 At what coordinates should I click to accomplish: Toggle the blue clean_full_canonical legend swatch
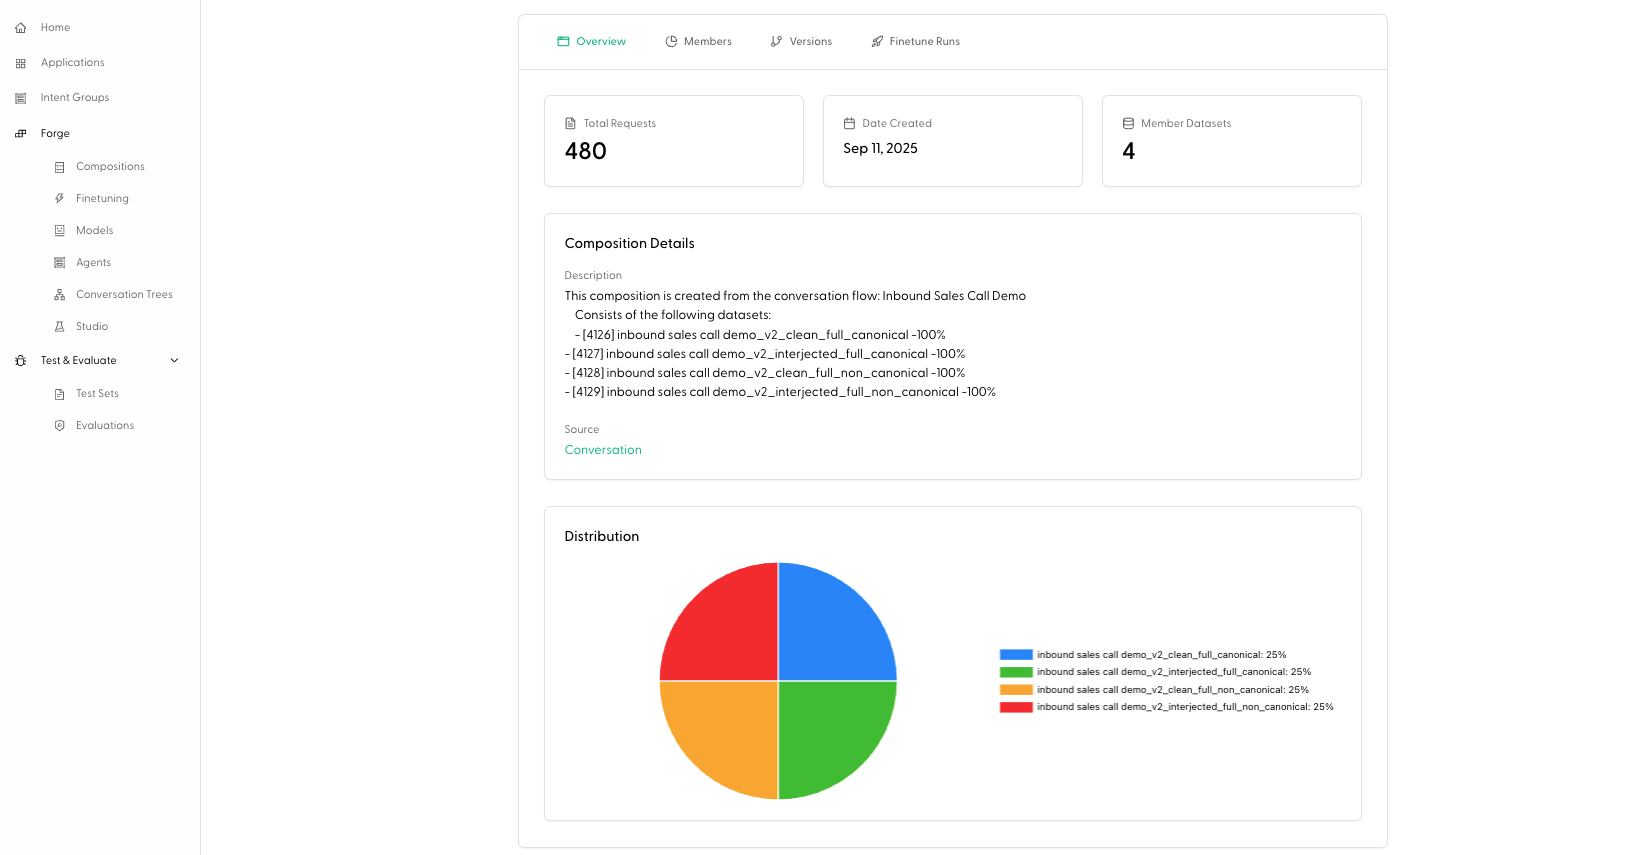point(1016,655)
